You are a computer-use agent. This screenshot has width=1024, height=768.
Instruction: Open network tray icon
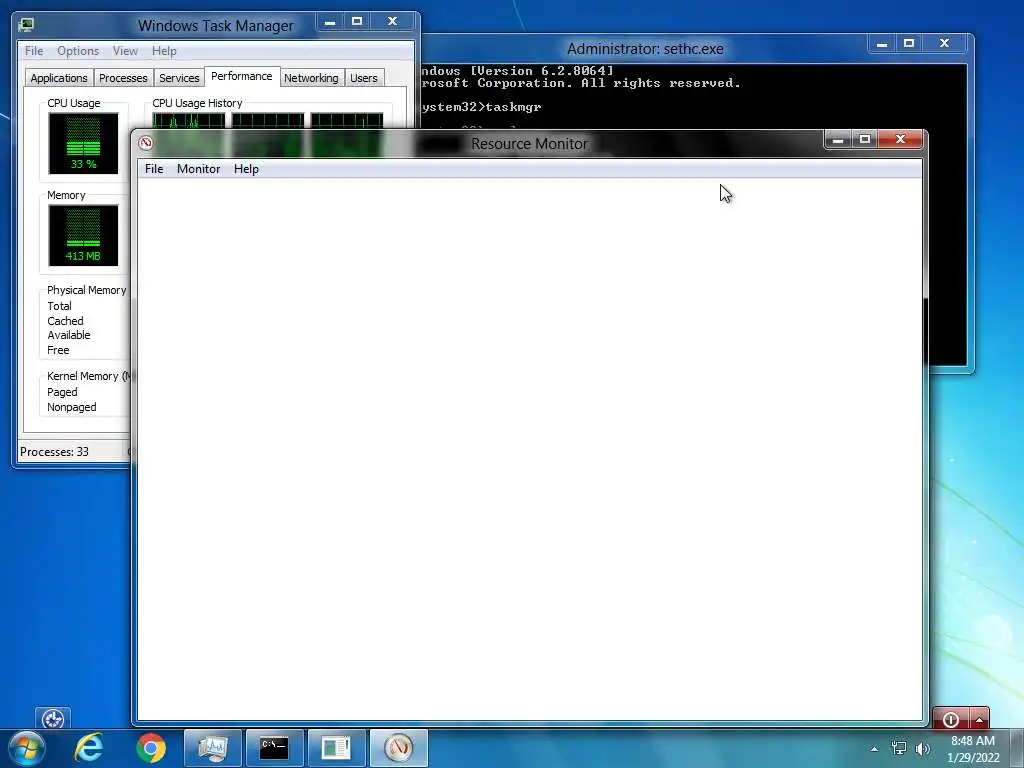pyautogui.click(x=899, y=748)
